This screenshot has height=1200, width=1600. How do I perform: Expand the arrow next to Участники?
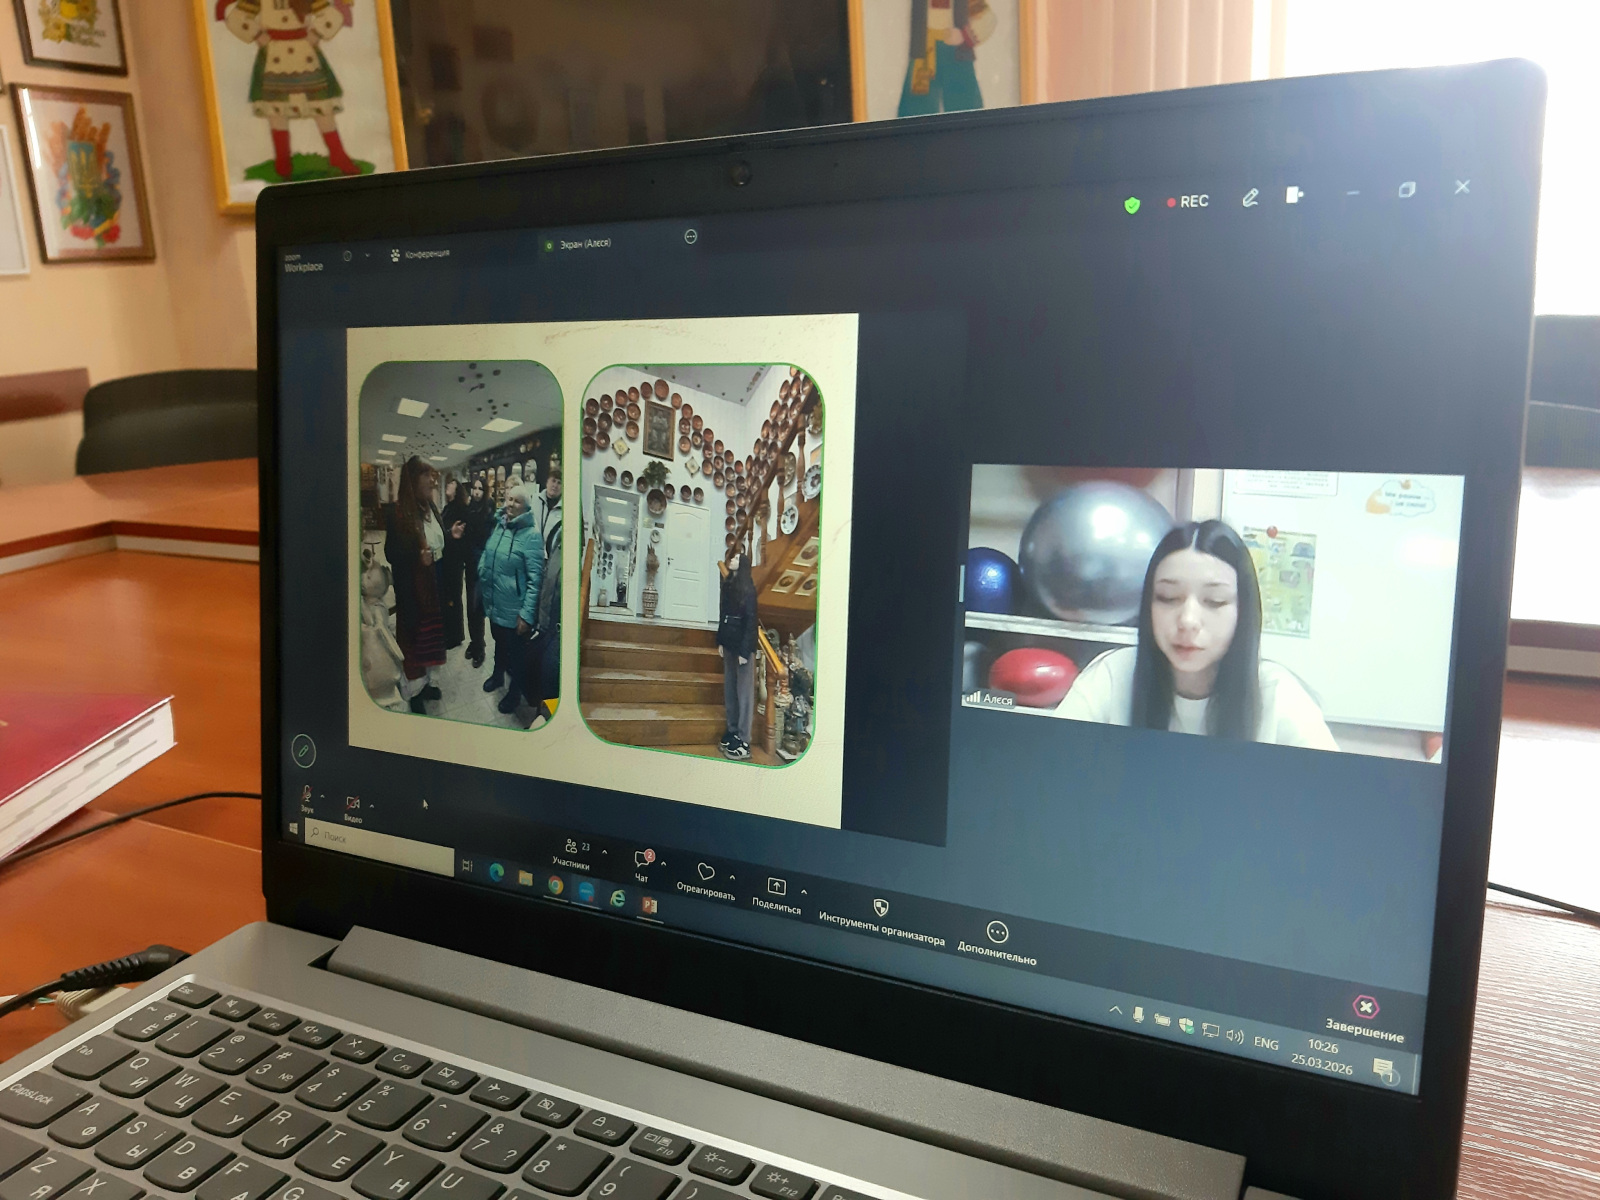604,853
